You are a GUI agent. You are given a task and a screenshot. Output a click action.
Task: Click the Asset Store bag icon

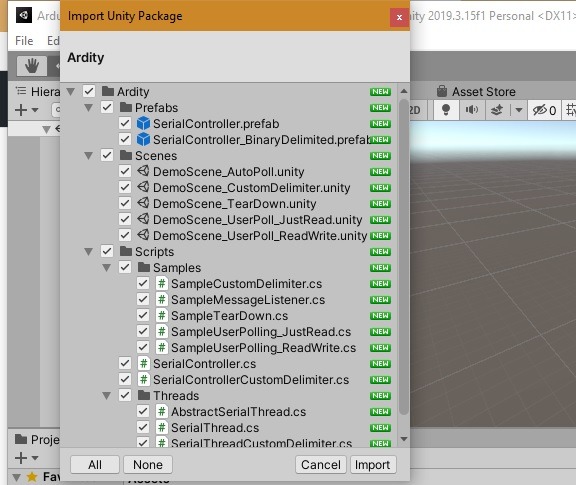pos(442,91)
